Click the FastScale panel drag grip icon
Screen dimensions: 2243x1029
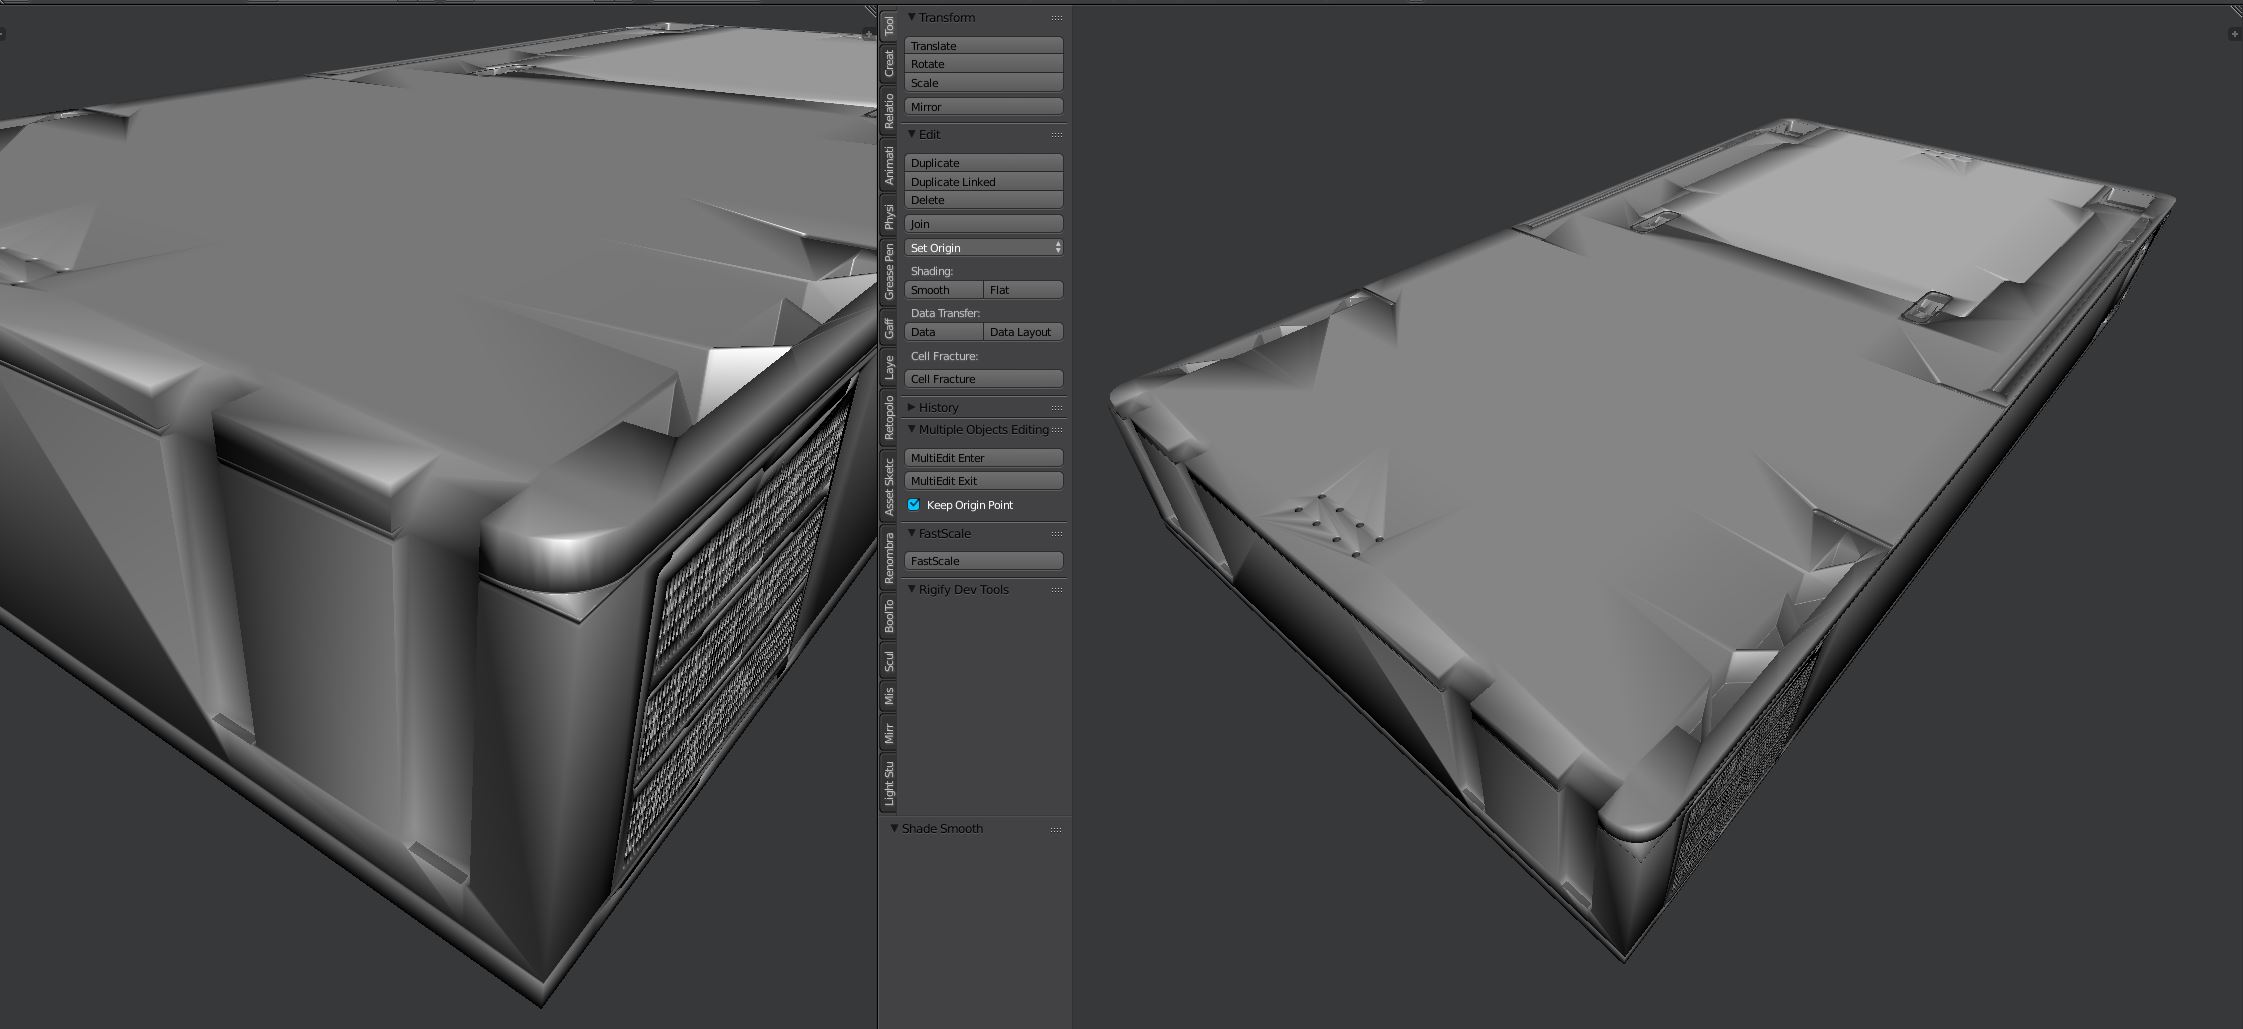[x=1056, y=534]
